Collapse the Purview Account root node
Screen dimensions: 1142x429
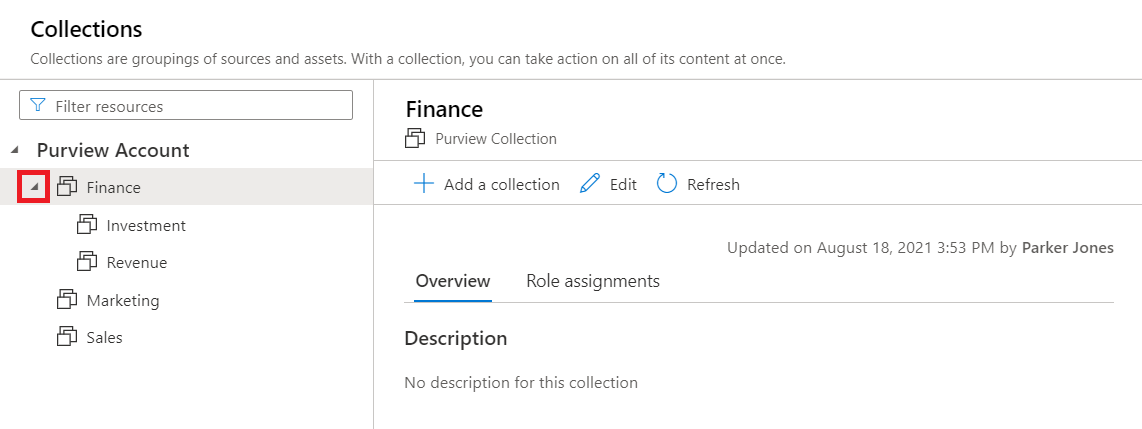coord(15,150)
